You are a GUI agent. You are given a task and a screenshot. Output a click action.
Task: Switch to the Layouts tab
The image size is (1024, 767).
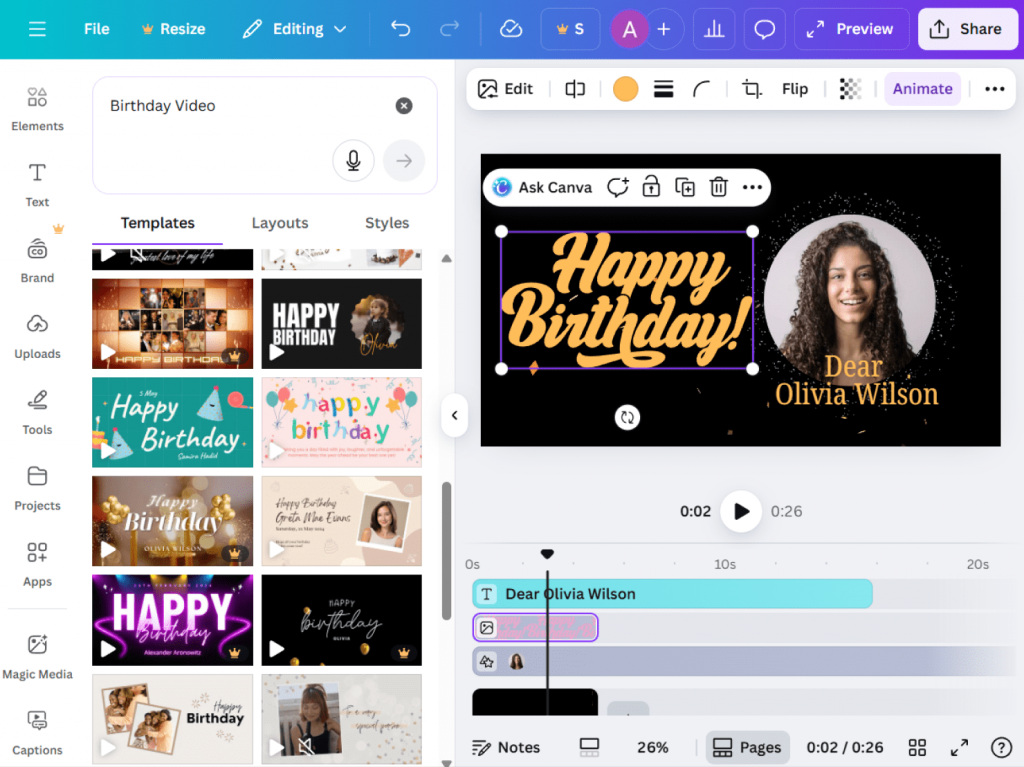click(x=280, y=223)
